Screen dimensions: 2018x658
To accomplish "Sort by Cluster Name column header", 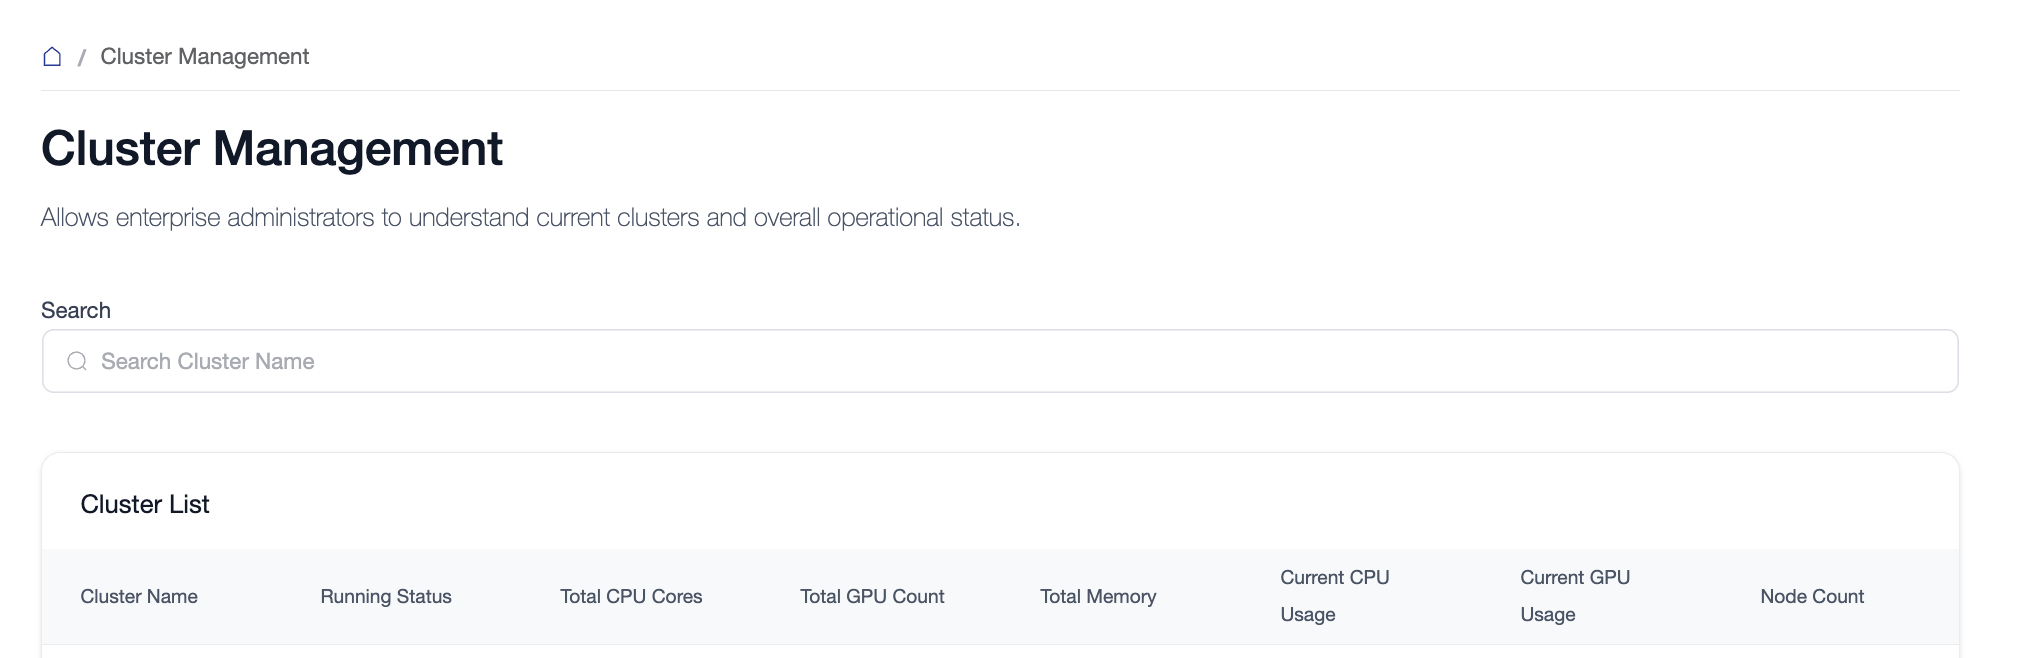I will coord(139,597).
